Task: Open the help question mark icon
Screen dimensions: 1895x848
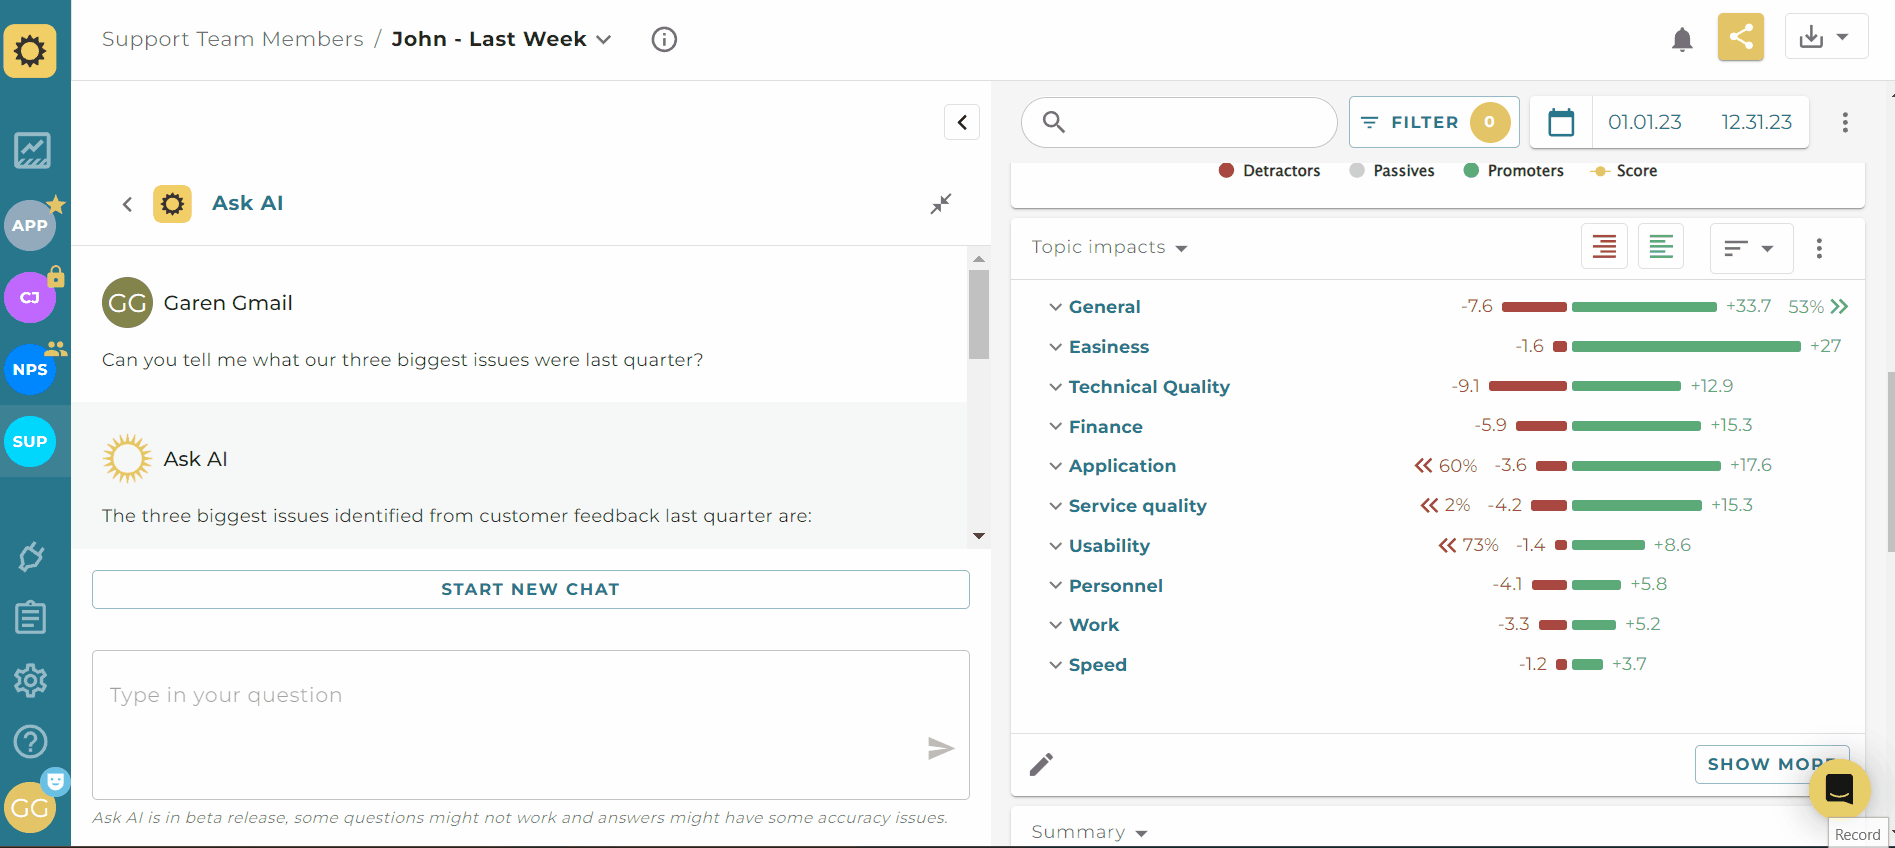Action: click(x=31, y=742)
